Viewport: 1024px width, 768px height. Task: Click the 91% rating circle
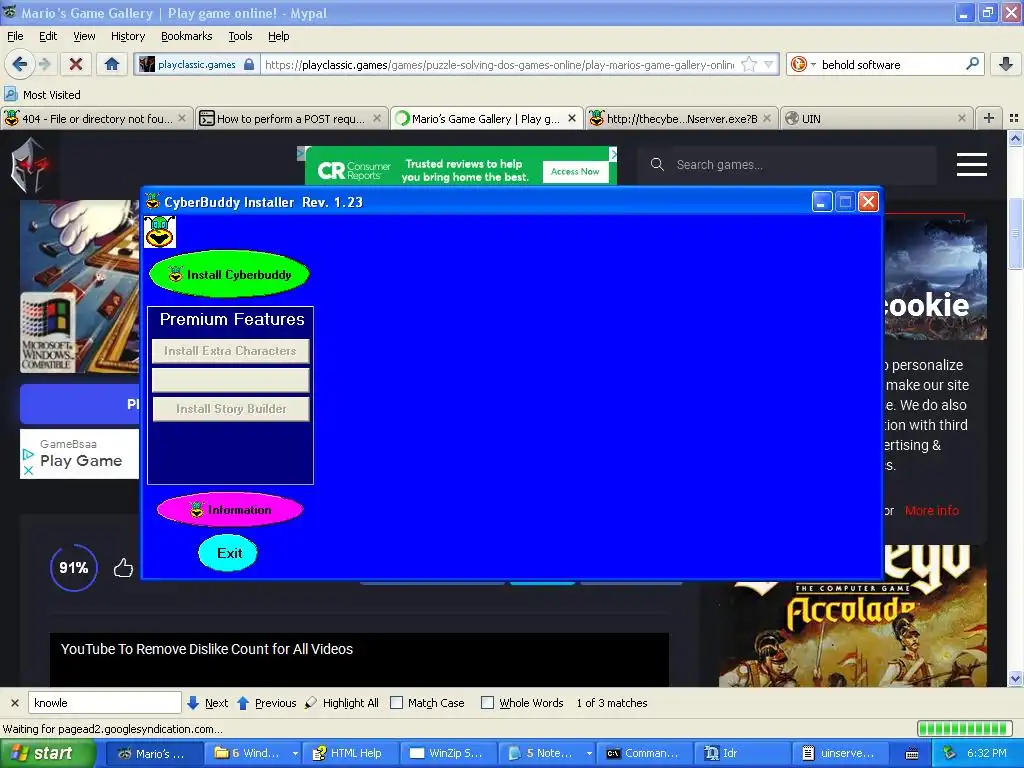coord(74,568)
